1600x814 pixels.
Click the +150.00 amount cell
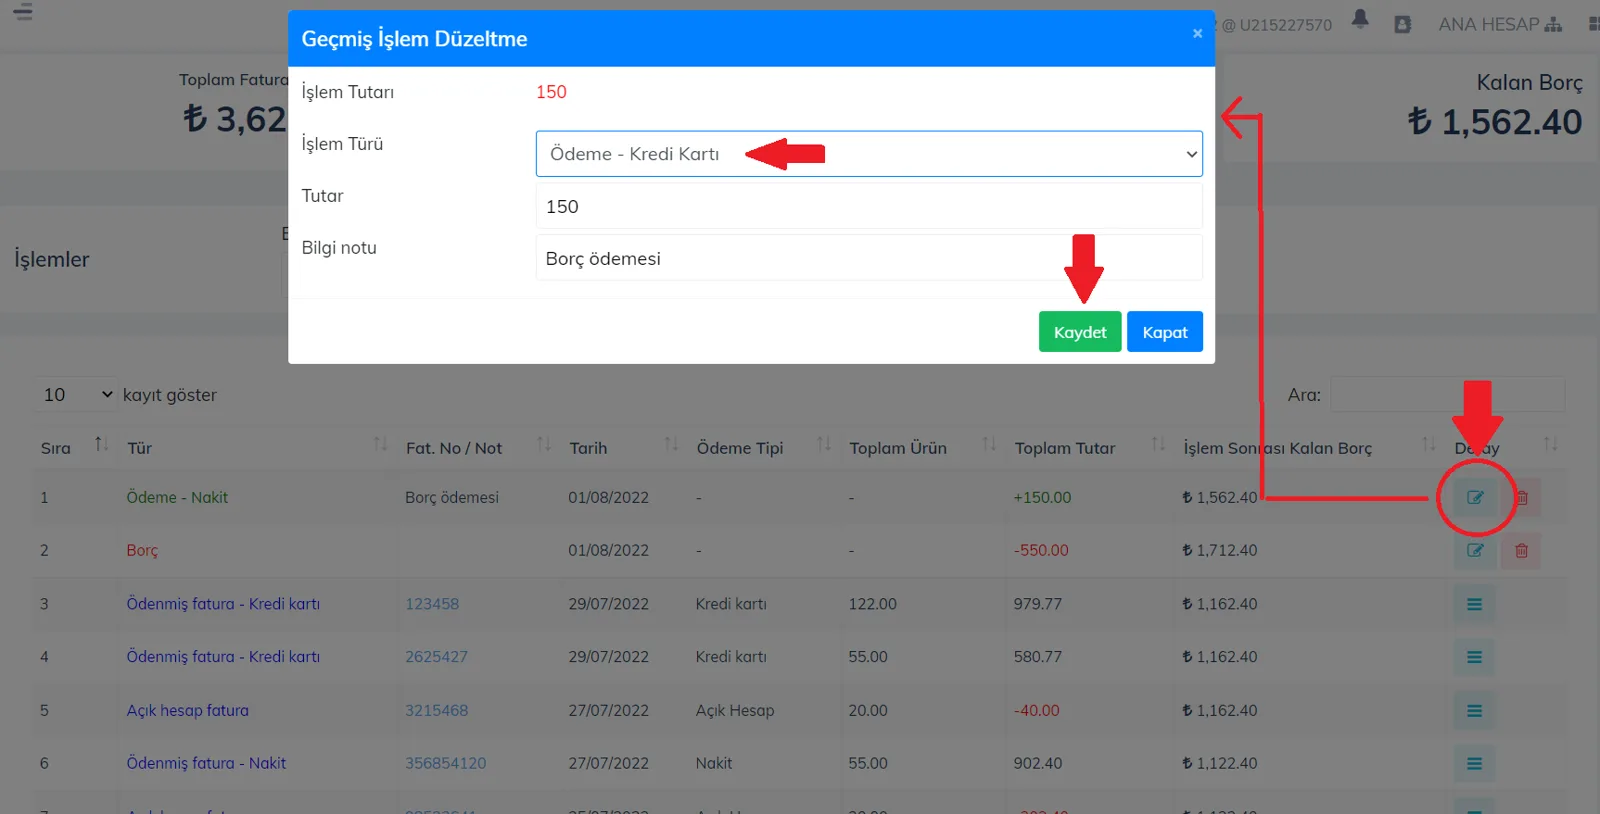tap(1042, 498)
